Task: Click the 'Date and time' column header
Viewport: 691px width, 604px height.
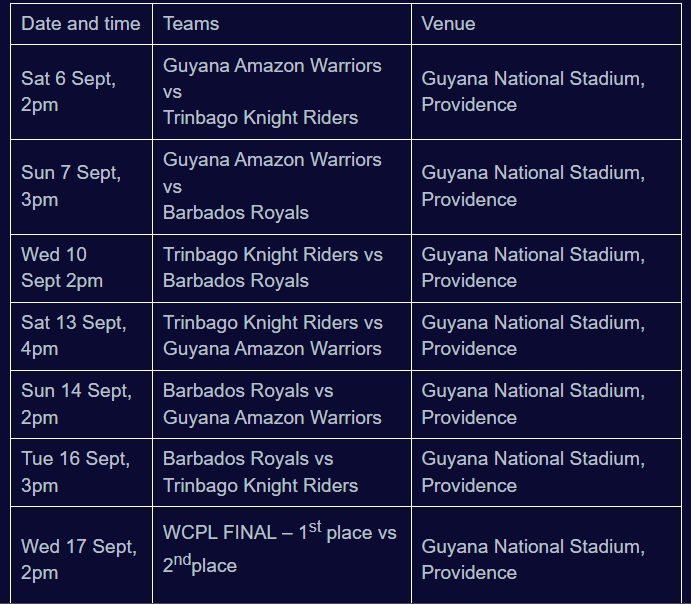Action: pos(81,24)
